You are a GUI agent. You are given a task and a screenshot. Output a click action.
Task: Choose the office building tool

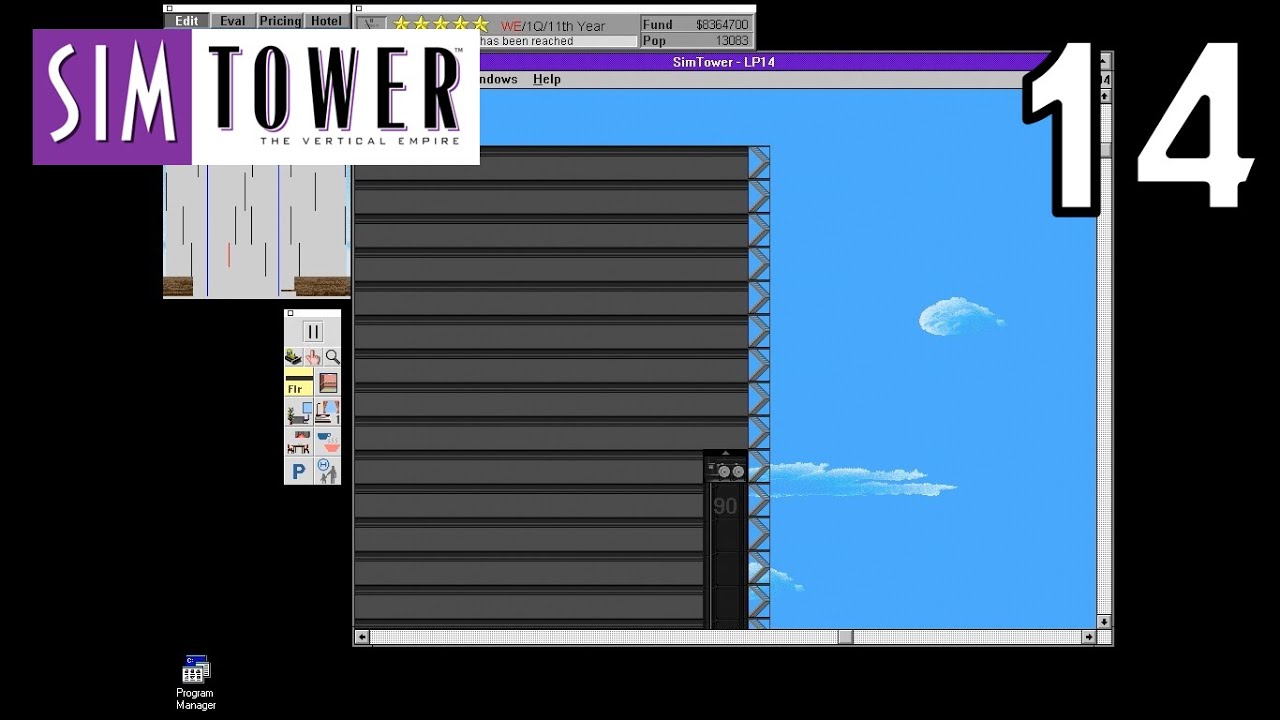point(298,412)
